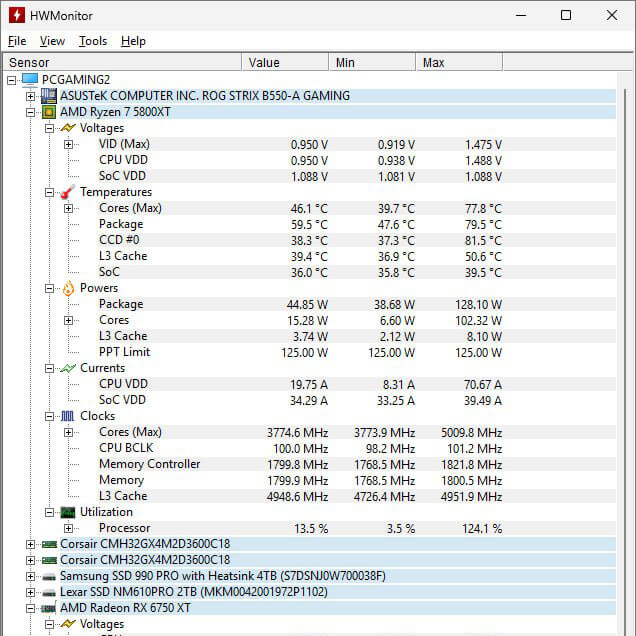Open the View menu
Viewport: 636px width, 636px height.
click(x=52, y=41)
